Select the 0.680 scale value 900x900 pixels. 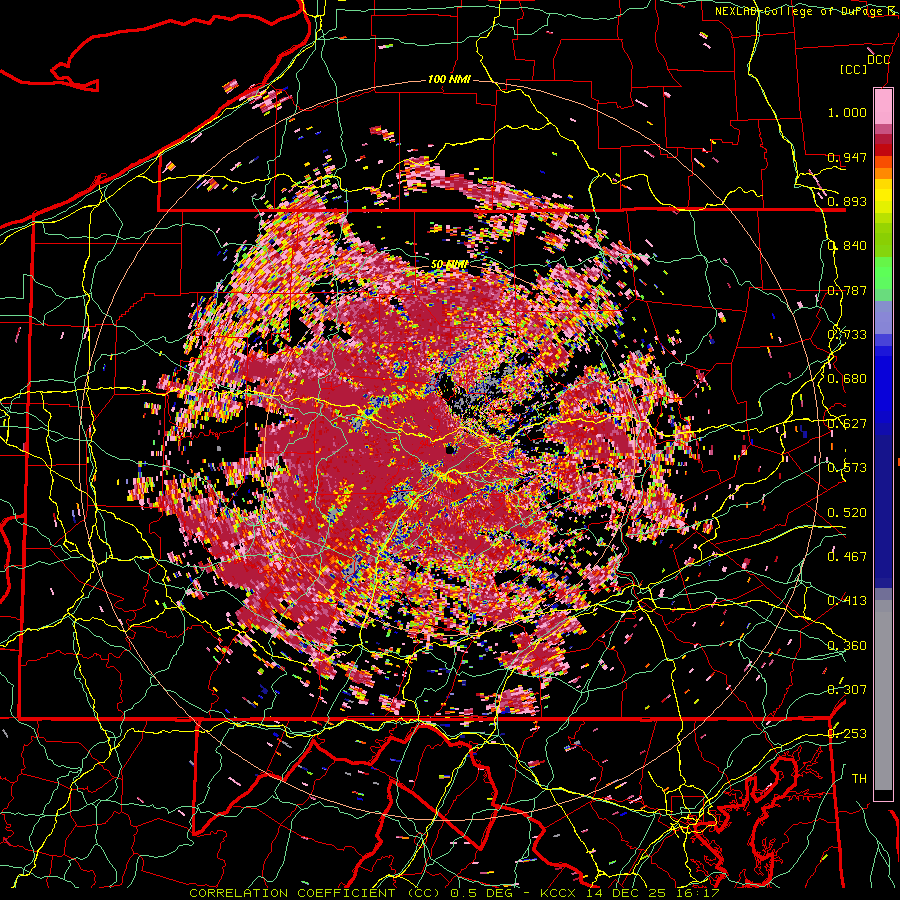click(847, 379)
